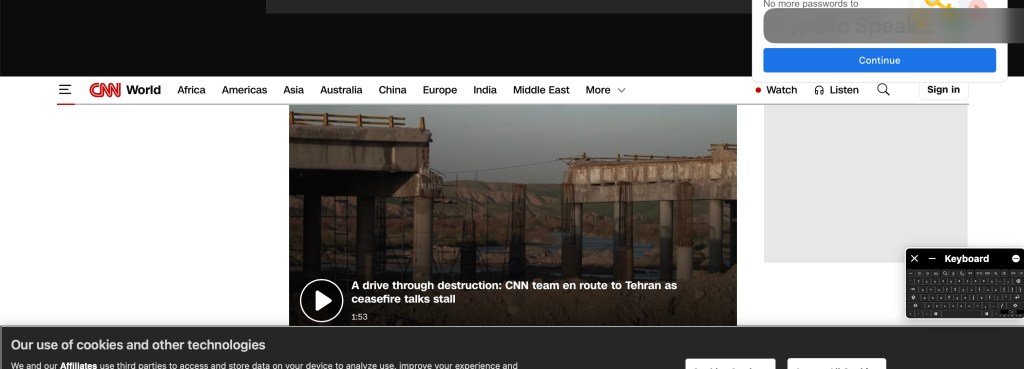
Task: Click Listen with headphones icon
Action: (837, 90)
